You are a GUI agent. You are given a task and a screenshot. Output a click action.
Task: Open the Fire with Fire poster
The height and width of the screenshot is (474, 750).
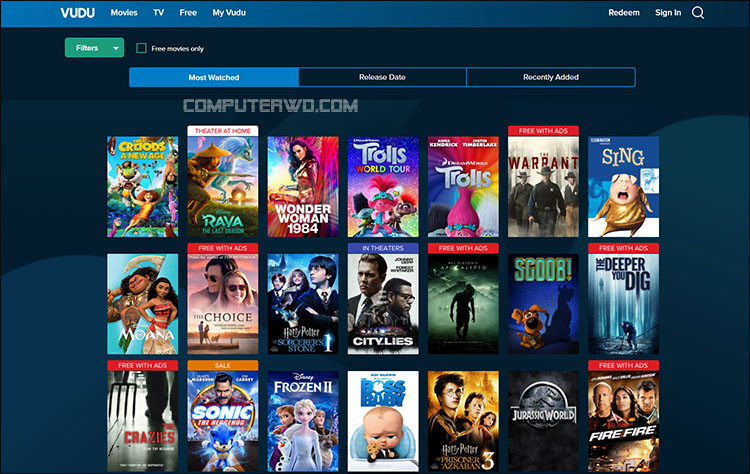click(623, 421)
